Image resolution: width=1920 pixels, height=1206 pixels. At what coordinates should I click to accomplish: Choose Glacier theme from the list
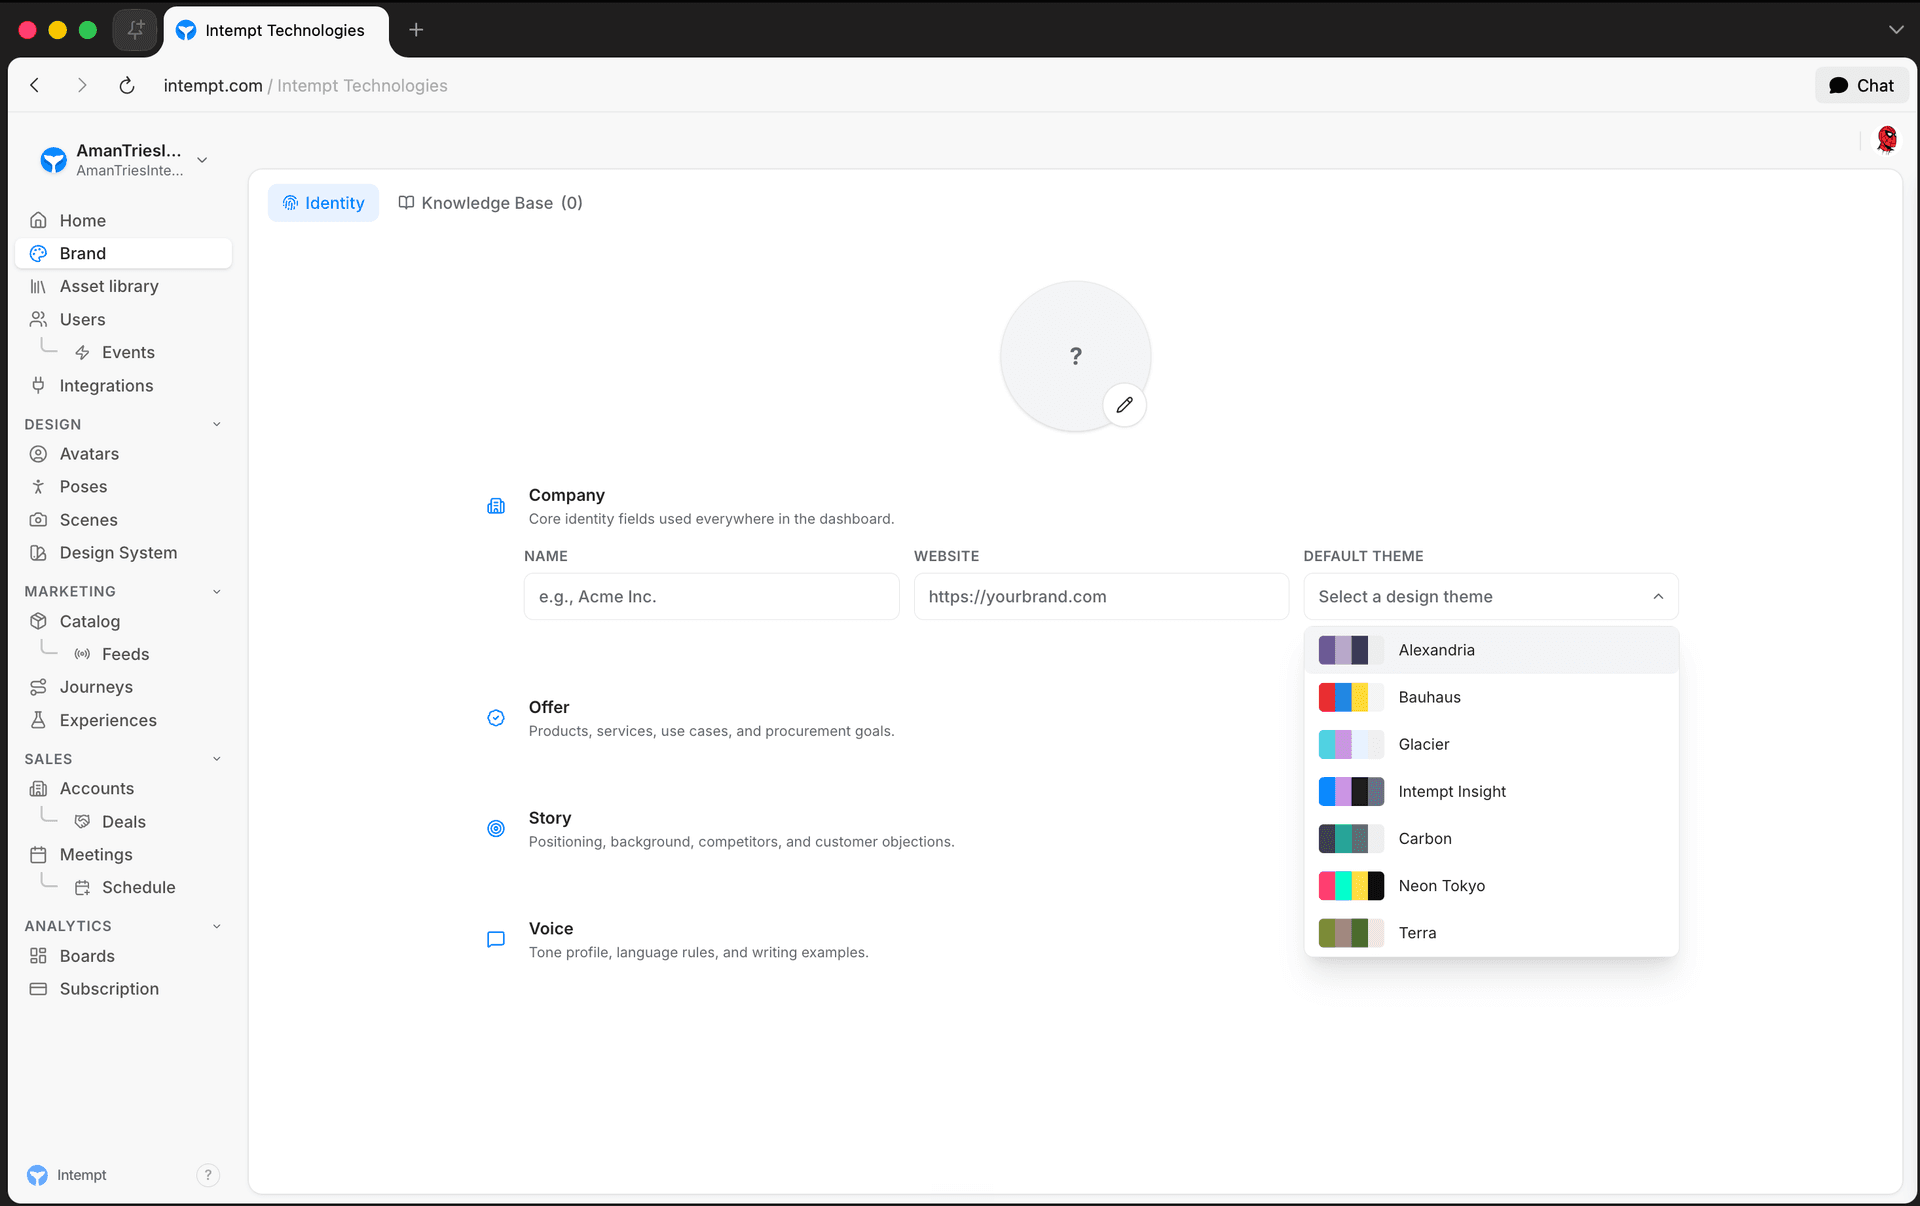pos(1491,744)
